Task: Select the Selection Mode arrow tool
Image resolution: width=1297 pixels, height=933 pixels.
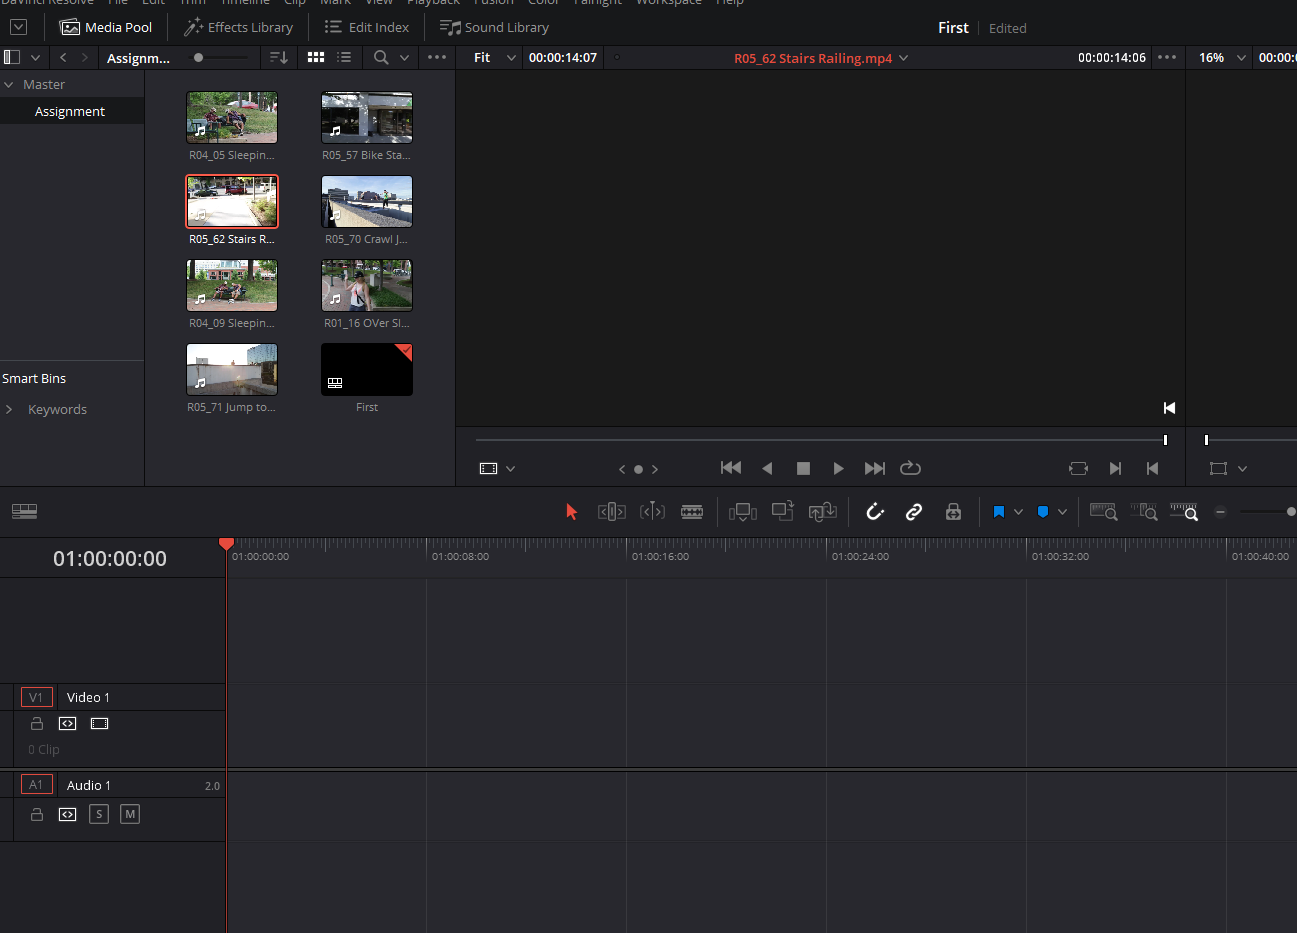Action: click(572, 512)
